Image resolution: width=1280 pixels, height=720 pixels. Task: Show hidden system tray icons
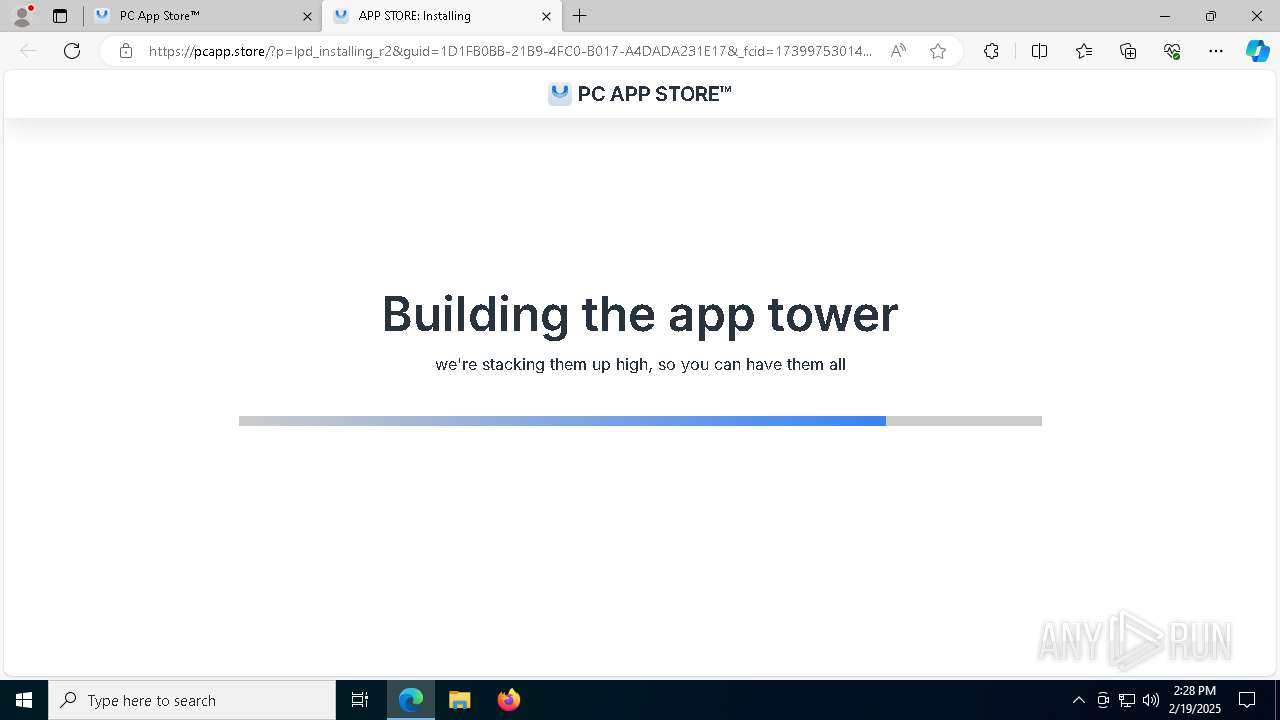click(x=1078, y=700)
